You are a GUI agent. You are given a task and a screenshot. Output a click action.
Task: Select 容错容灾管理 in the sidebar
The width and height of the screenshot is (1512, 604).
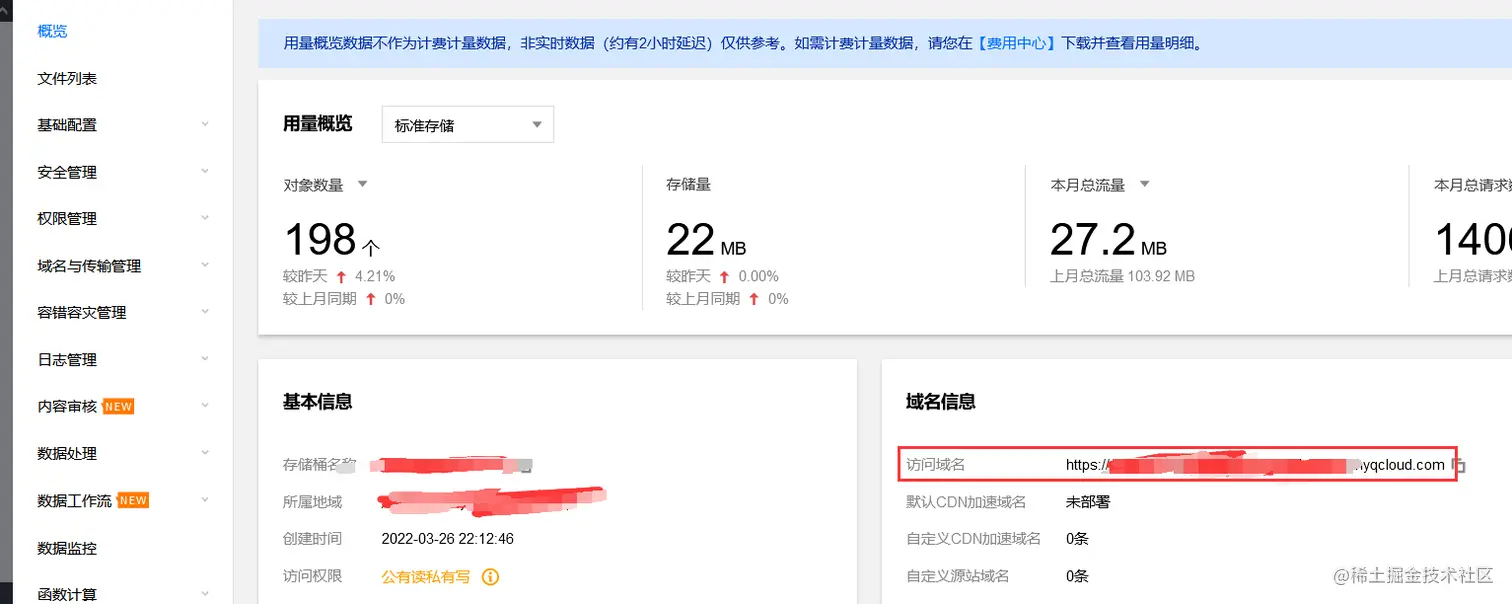[x=82, y=312]
